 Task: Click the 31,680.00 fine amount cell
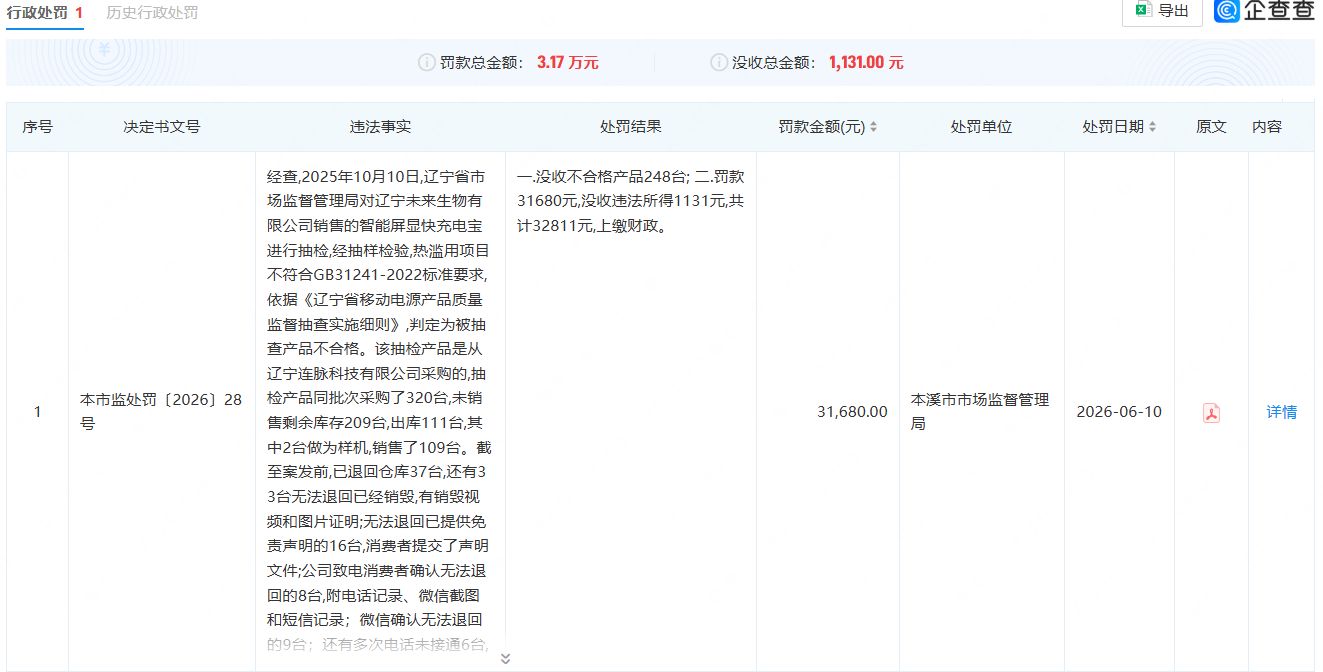[x=852, y=412]
